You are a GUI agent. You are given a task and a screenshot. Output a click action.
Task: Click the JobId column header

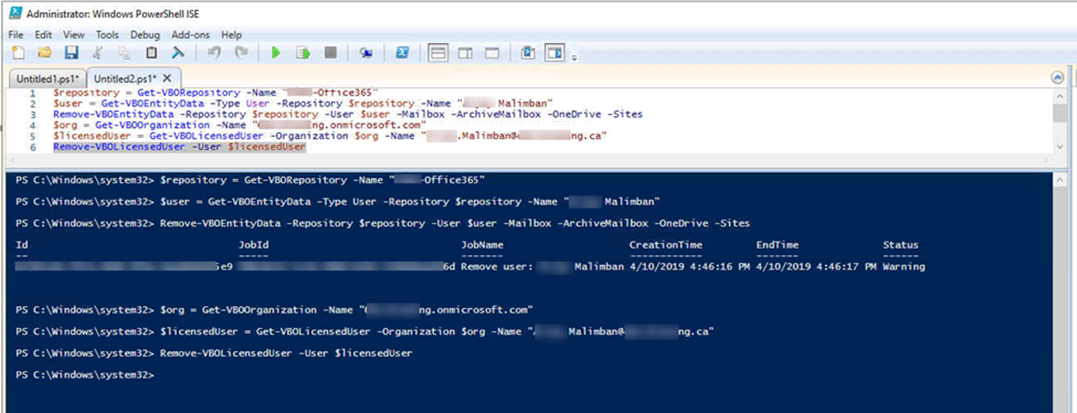point(253,245)
